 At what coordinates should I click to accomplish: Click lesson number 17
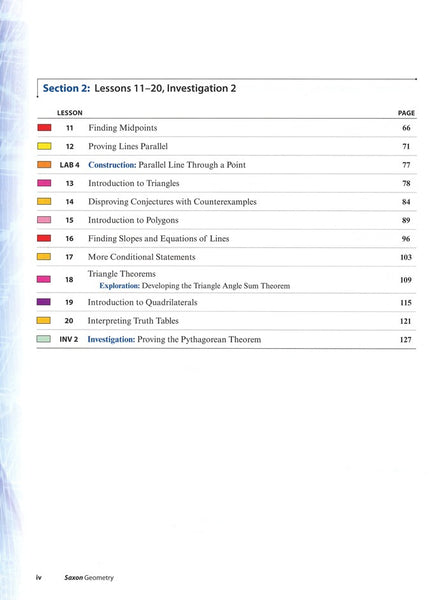pos(69,257)
